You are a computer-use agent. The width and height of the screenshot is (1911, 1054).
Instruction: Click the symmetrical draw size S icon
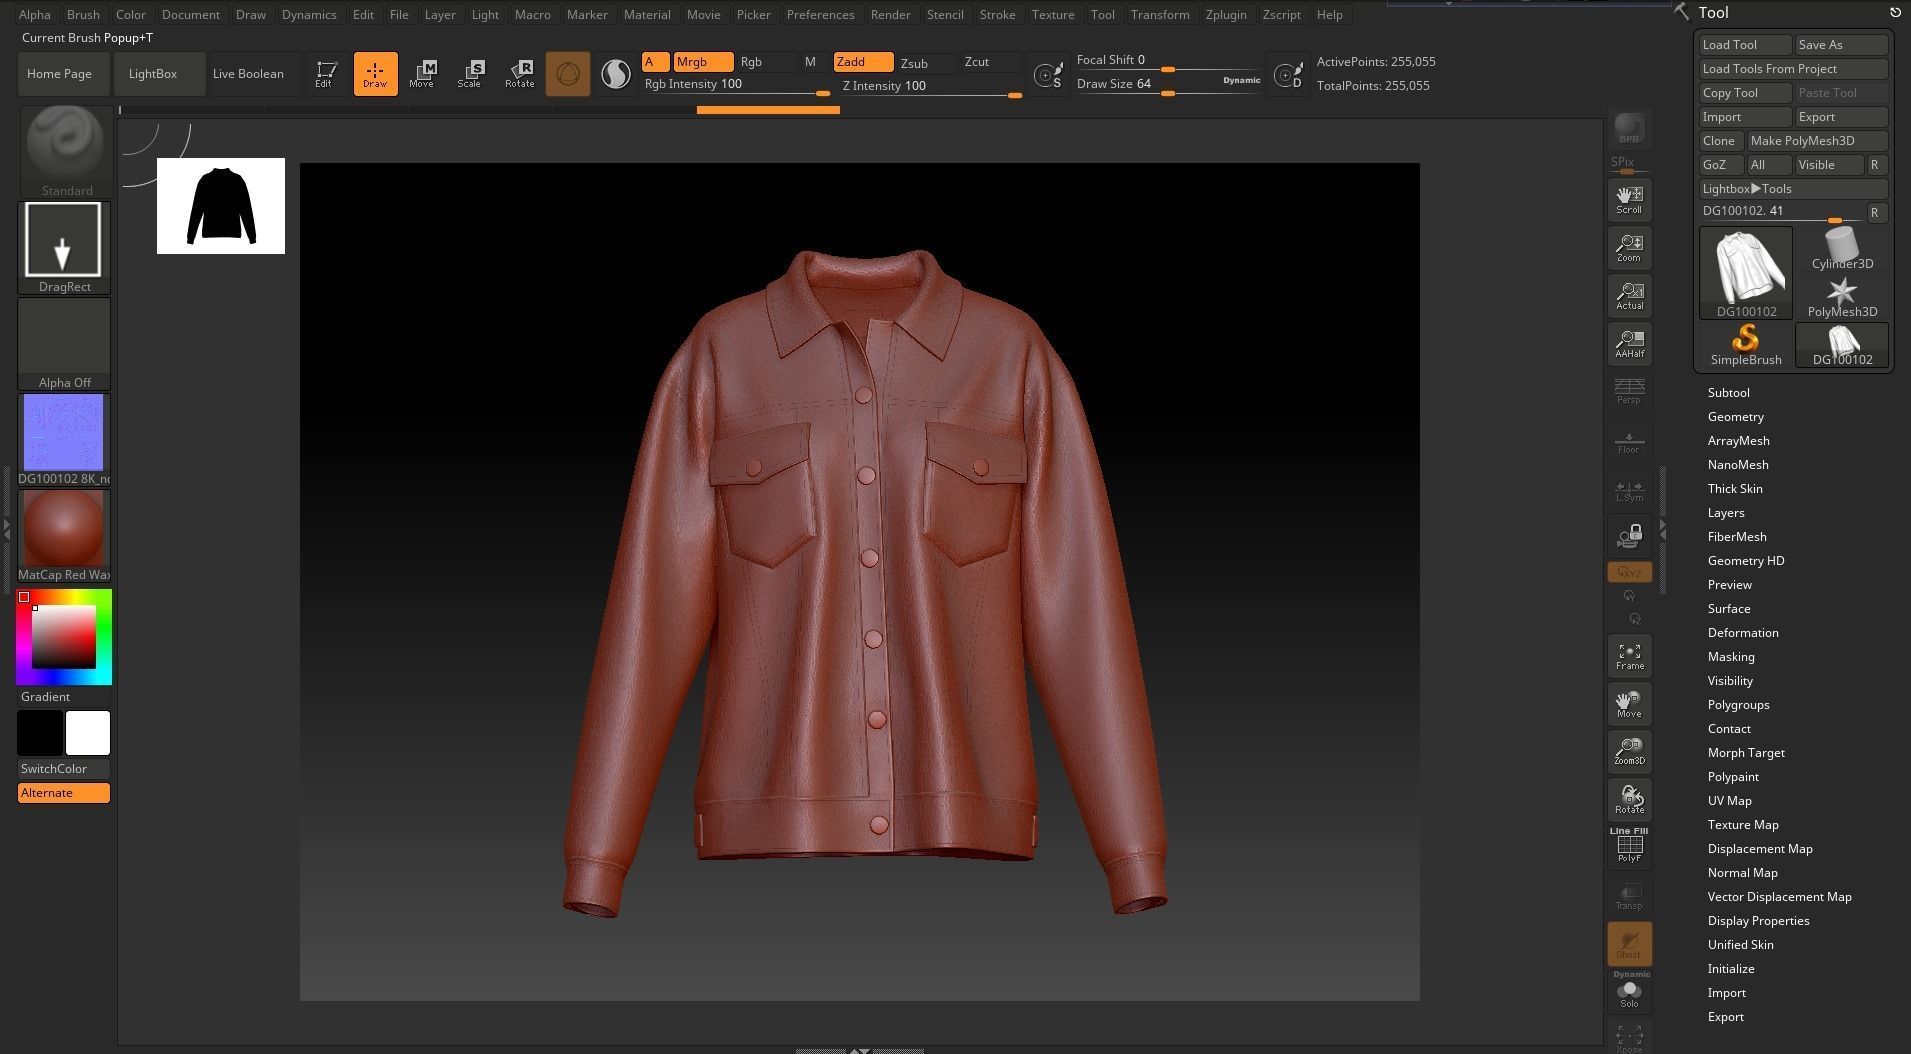pyautogui.click(x=1048, y=74)
